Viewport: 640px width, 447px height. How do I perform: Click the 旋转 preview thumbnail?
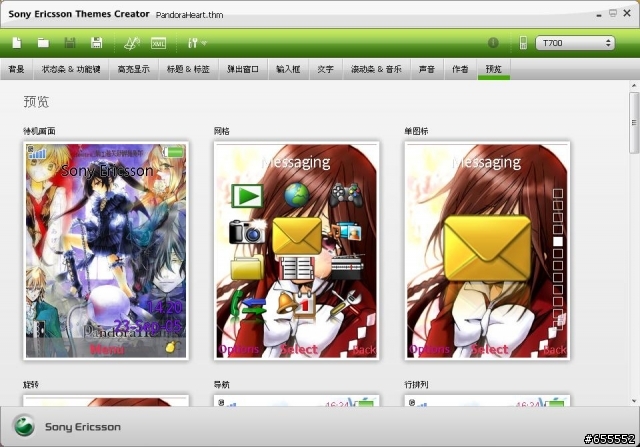point(106,400)
